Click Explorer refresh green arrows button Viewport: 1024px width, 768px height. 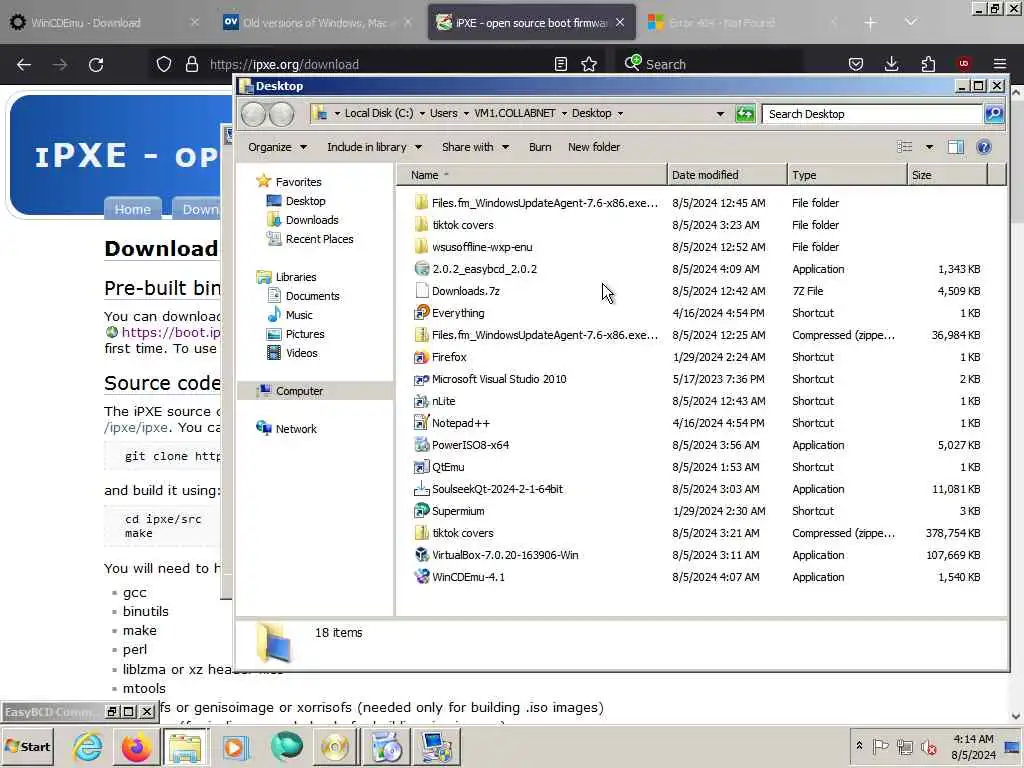point(745,114)
